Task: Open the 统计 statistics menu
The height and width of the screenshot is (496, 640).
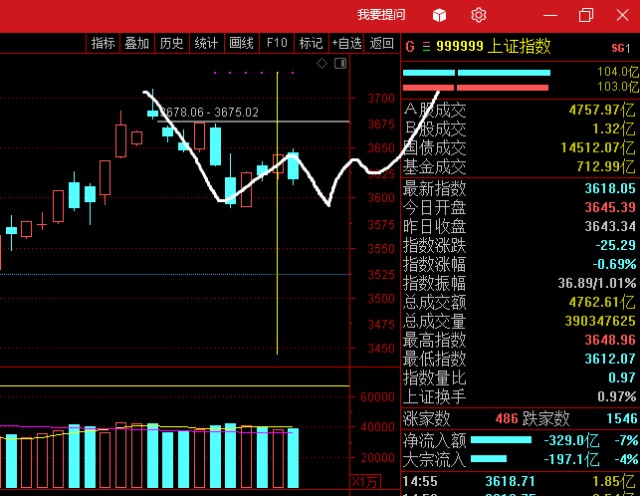Action: coord(206,43)
